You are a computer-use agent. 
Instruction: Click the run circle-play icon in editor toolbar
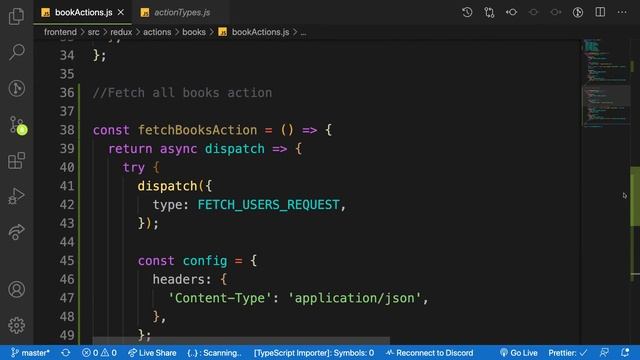tap(578, 12)
